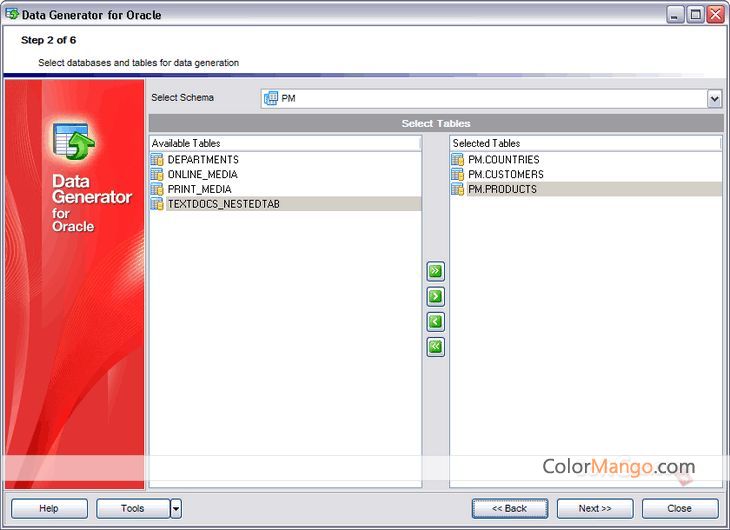Click the PM.PRODUCTS table icon
Screen dimensions: 730x530
[458, 189]
